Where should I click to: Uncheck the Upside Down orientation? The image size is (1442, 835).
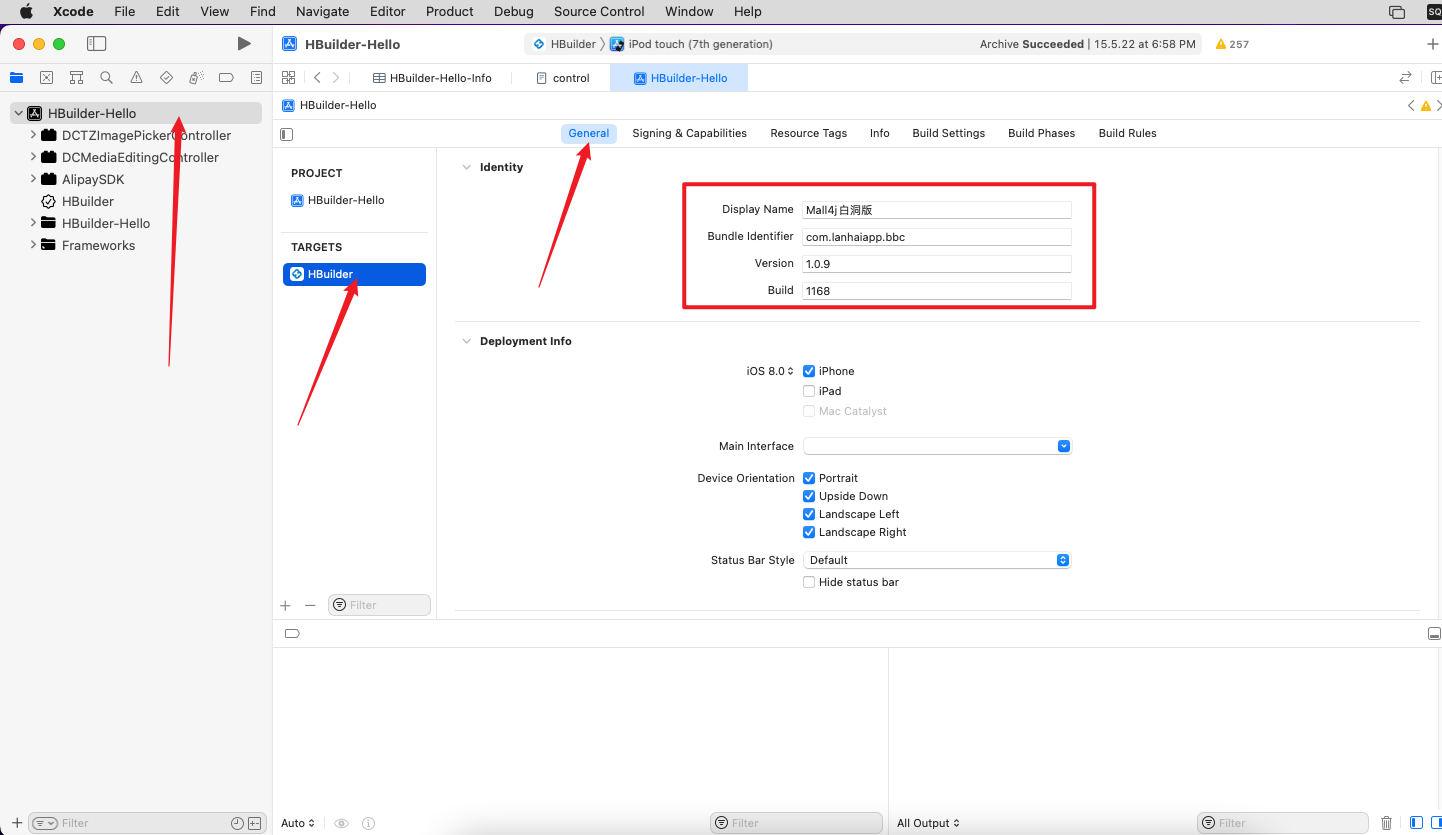tap(809, 496)
